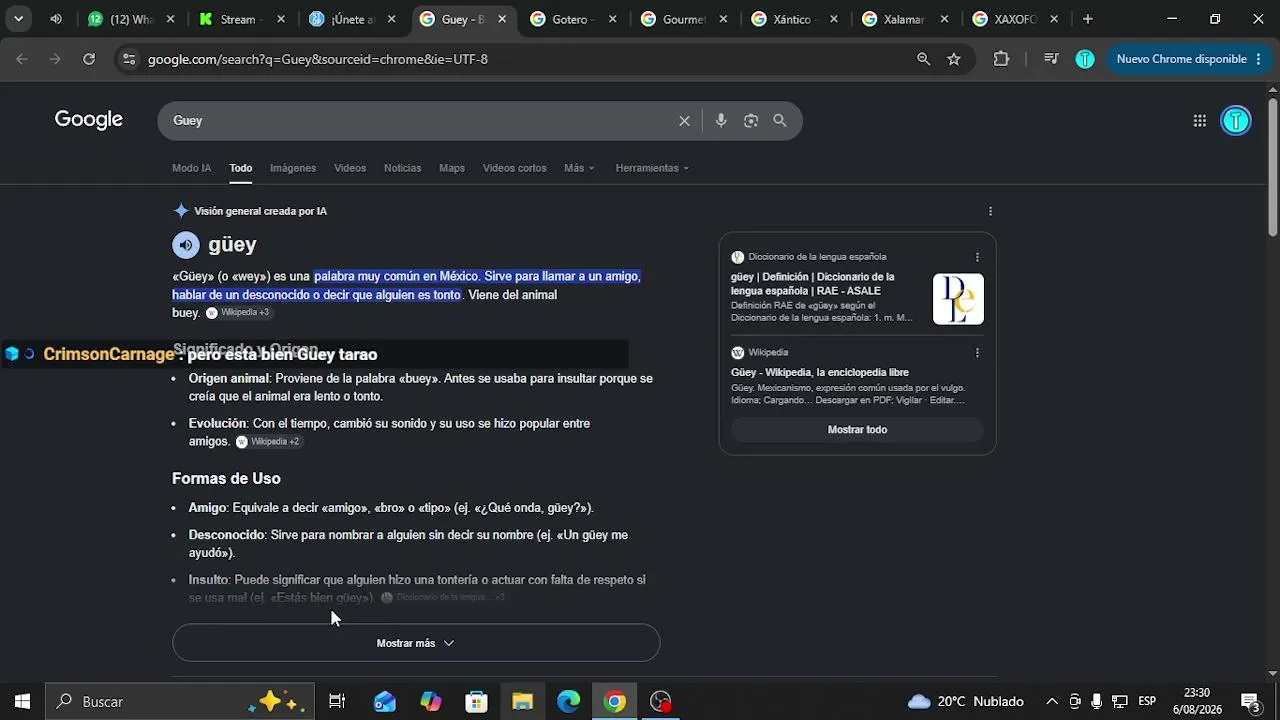Search by image with Google Lens
Image resolution: width=1280 pixels, height=720 pixels.
751,121
